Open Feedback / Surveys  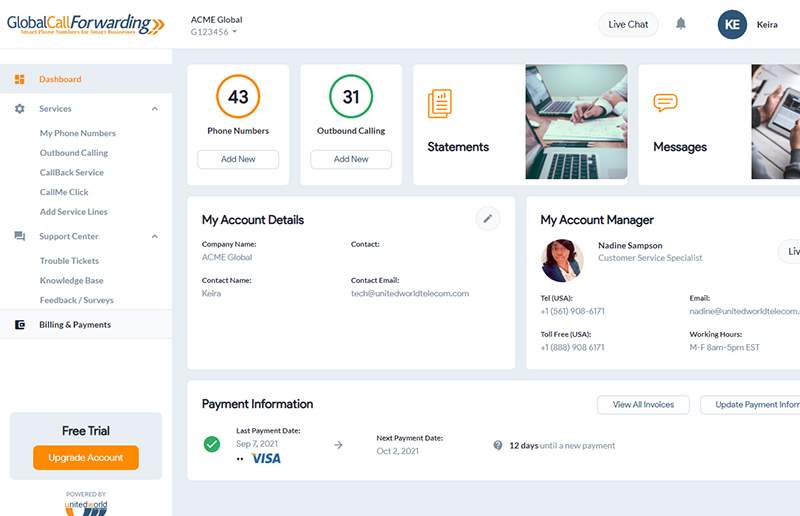[x=77, y=300]
